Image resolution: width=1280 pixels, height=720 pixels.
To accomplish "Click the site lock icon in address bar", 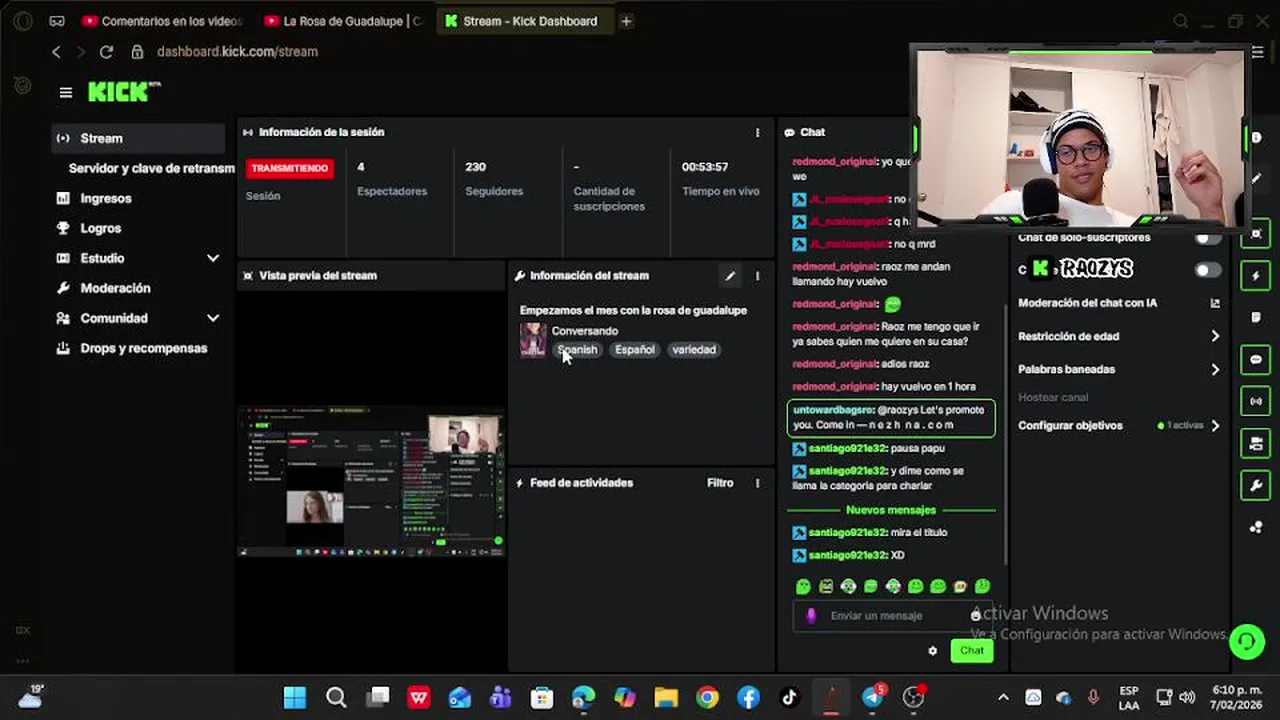I will [x=137, y=52].
